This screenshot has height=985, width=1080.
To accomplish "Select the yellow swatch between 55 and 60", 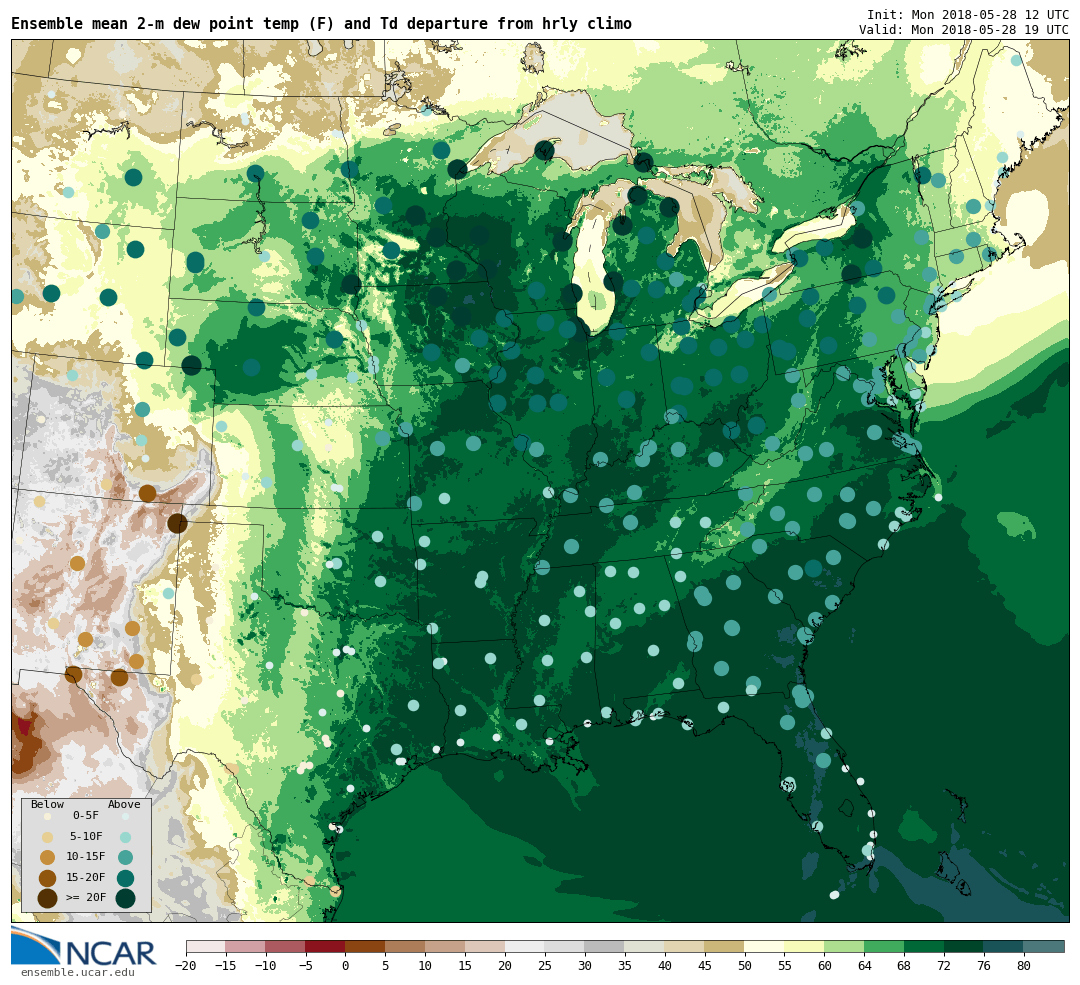I will [x=805, y=946].
